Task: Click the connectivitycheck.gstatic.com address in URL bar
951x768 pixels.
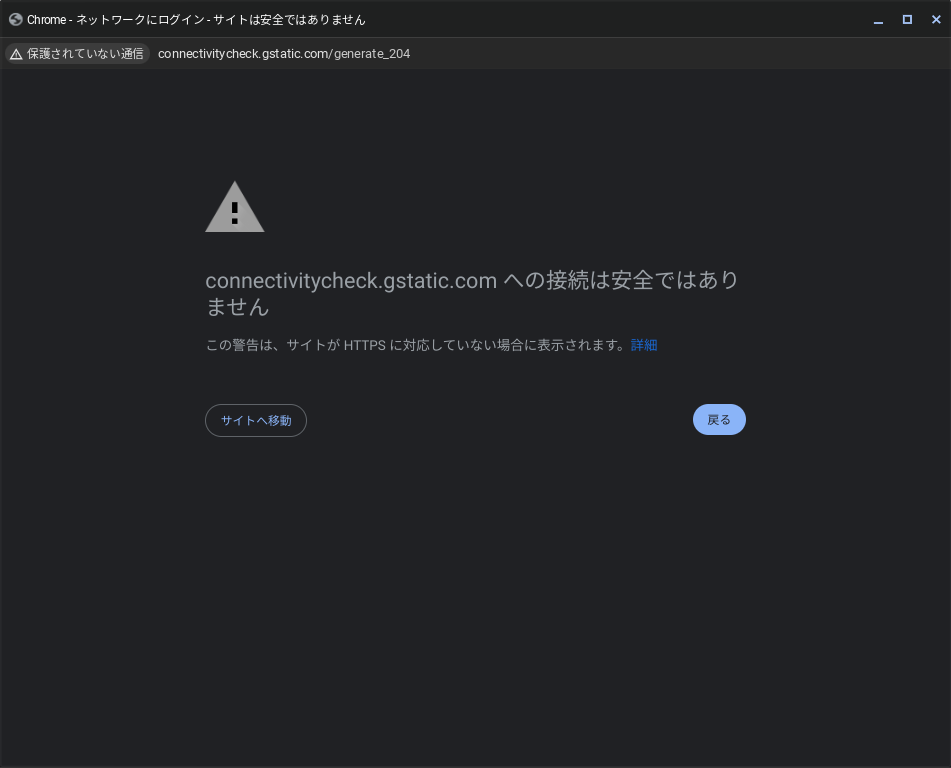Action: (242, 54)
